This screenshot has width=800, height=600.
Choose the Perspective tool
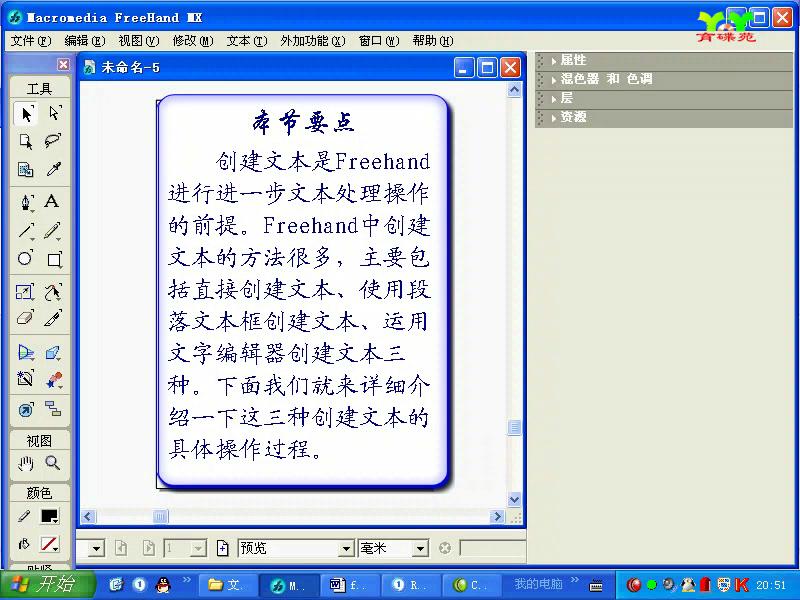tap(26, 353)
